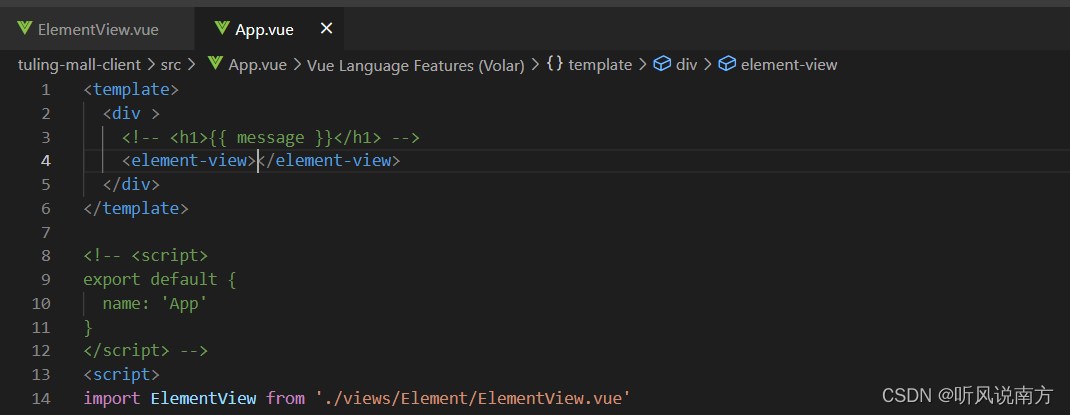Image resolution: width=1070 pixels, height=415 pixels.
Task: Click line number 14 in gutter
Action: [41, 399]
